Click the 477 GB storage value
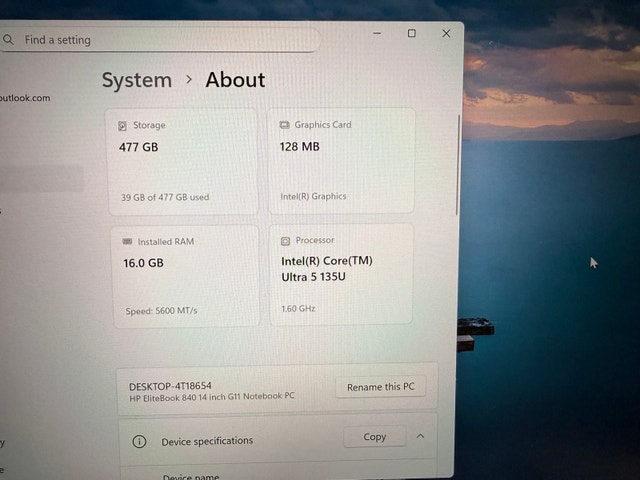 tap(138, 147)
